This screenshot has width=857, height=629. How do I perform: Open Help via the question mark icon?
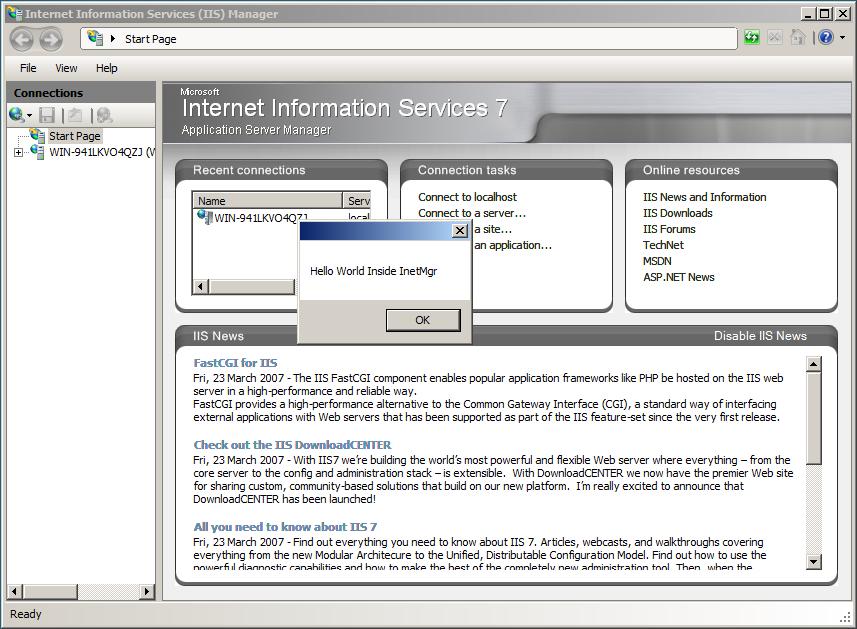point(826,37)
